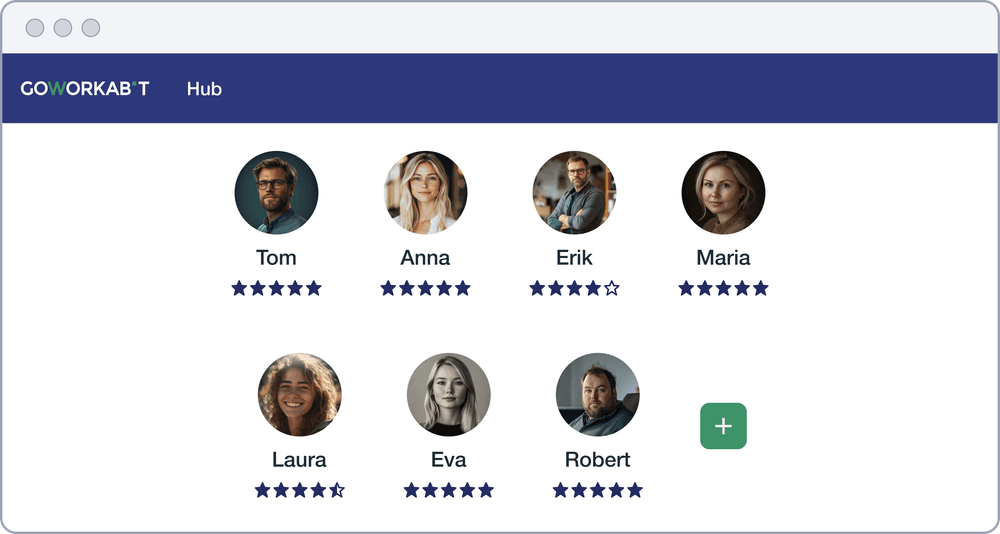Click the name Tom
Viewport: 1000px width, 534px height.
coord(276,258)
